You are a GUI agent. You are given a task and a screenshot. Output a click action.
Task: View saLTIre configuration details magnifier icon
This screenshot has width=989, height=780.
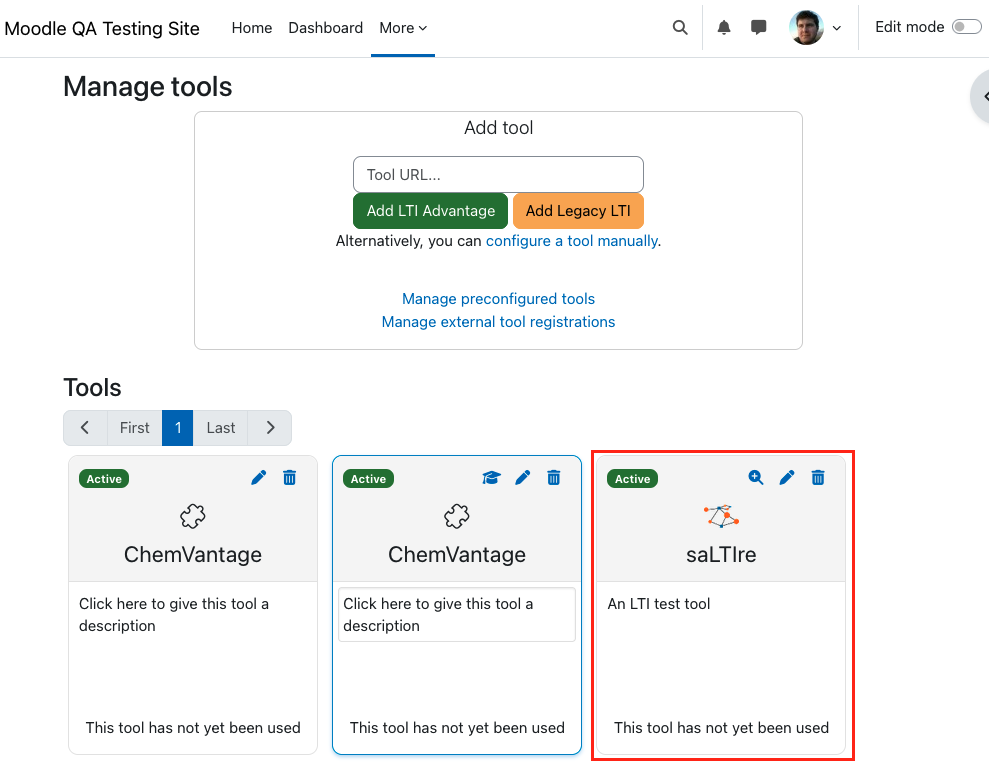756,478
